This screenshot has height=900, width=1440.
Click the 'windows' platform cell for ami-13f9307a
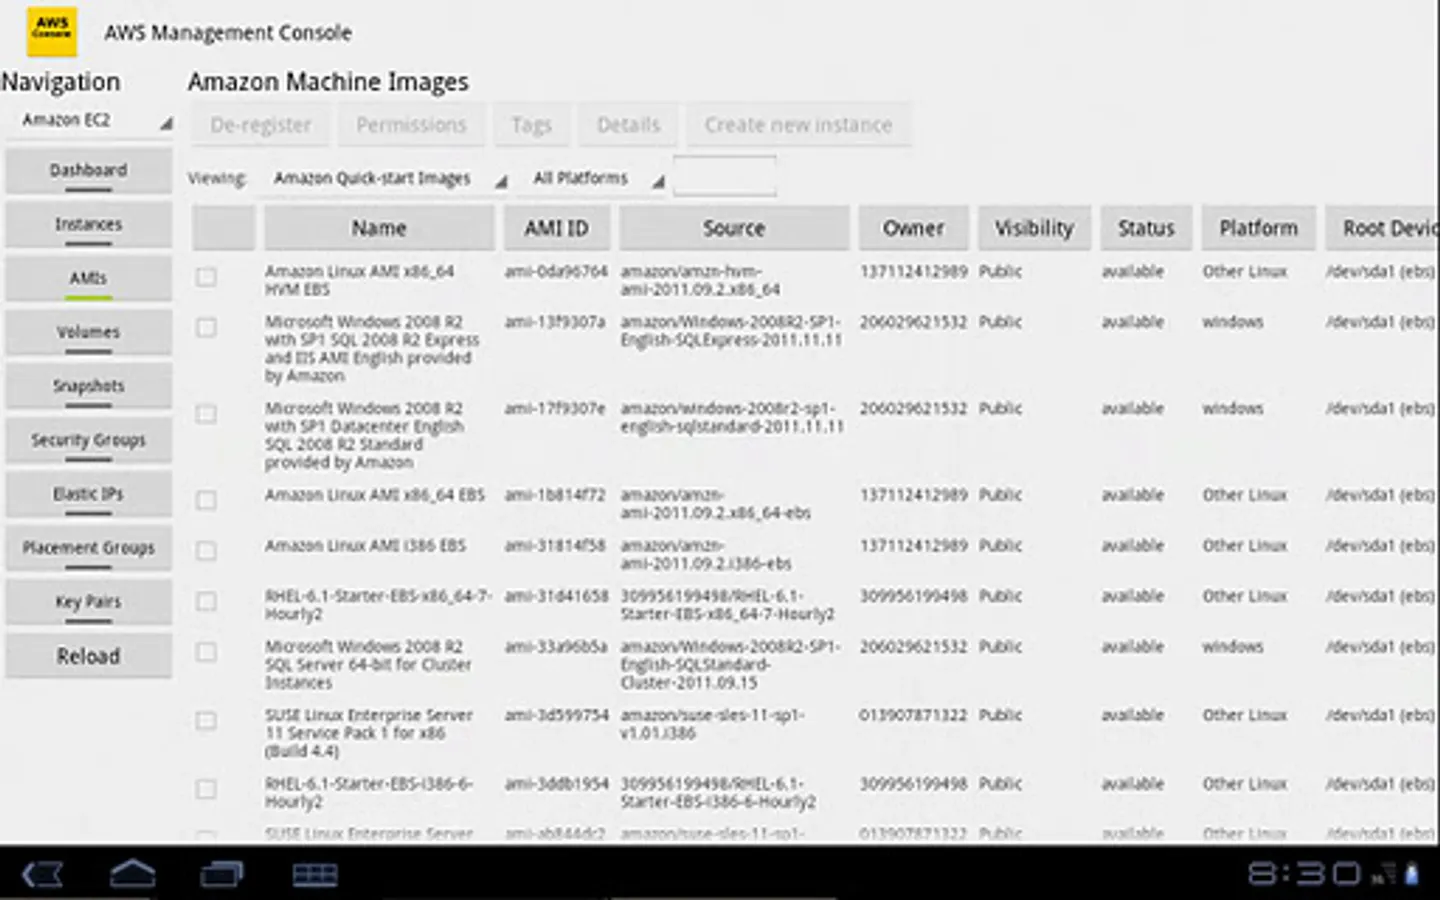coord(1232,322)
